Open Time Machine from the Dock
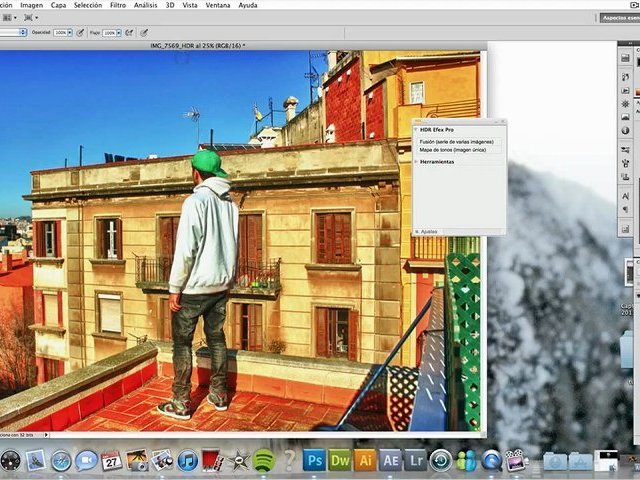The height and width of the screenshot is (480, 640). [441, 460]
